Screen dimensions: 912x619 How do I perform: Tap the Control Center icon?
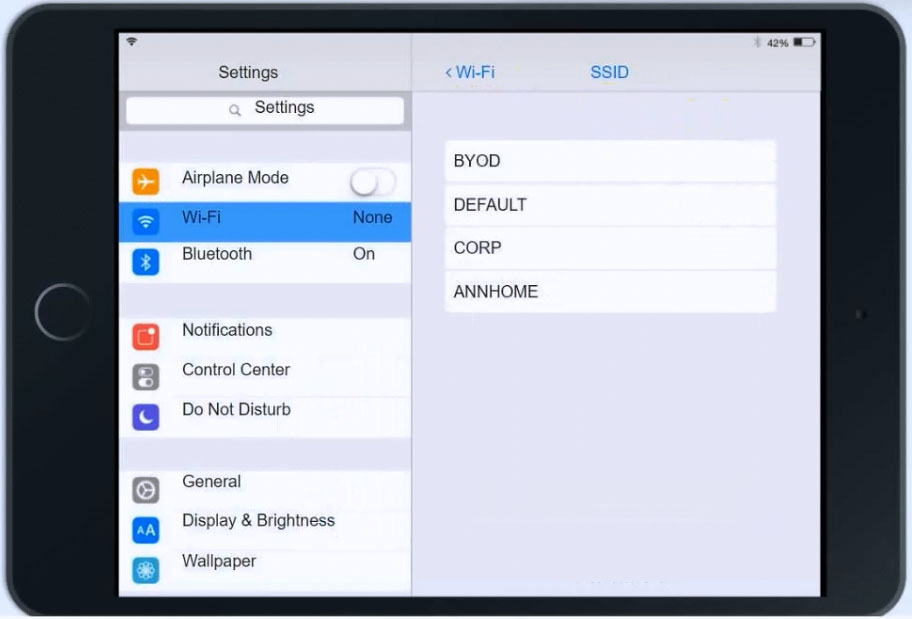coord(146,377)
